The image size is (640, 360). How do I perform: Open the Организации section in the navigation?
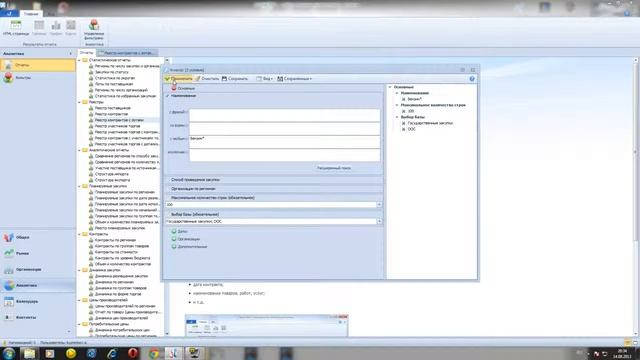[38, 269]
